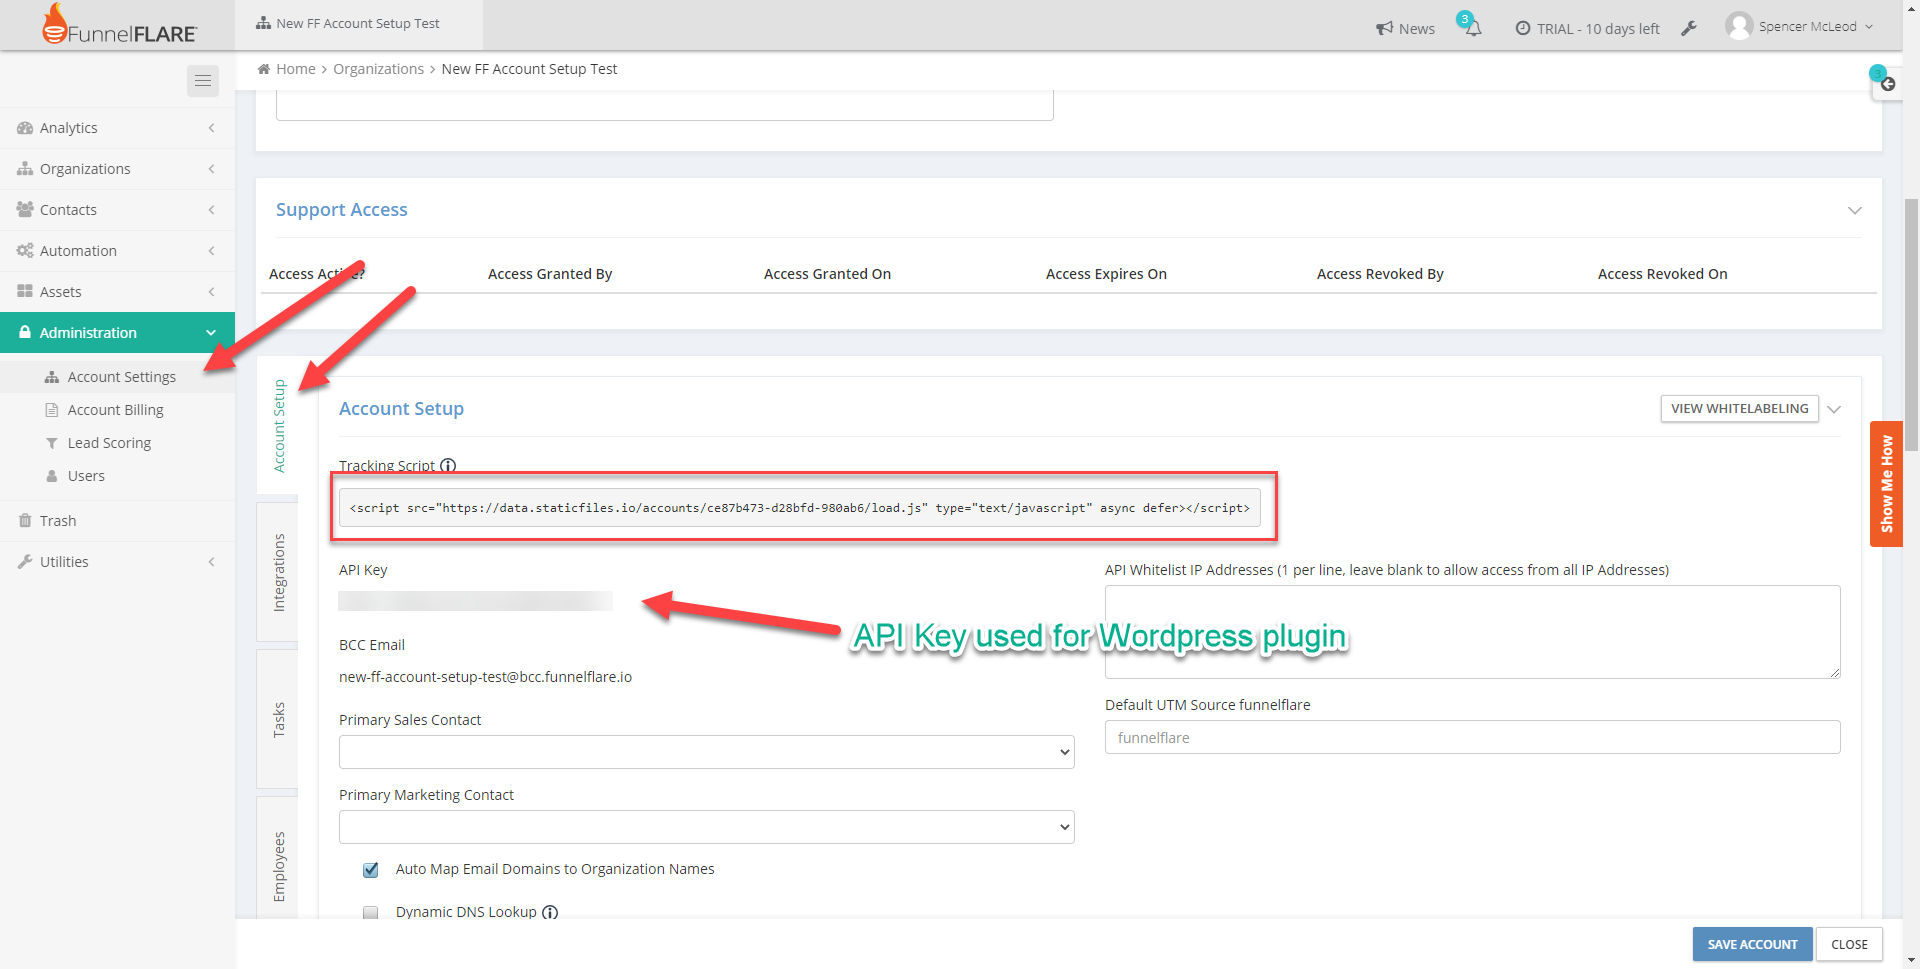Click the trial clock icon
The height and width of the screenshot is (969, 1920).
(x=1523, y=28)
